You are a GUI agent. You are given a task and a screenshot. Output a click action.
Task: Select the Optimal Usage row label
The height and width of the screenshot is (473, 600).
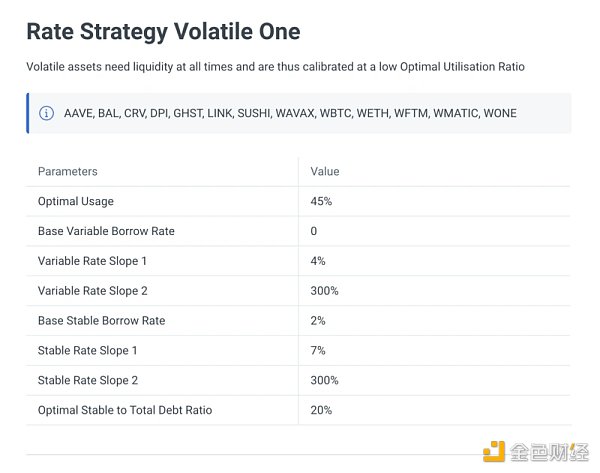point(78,201)
